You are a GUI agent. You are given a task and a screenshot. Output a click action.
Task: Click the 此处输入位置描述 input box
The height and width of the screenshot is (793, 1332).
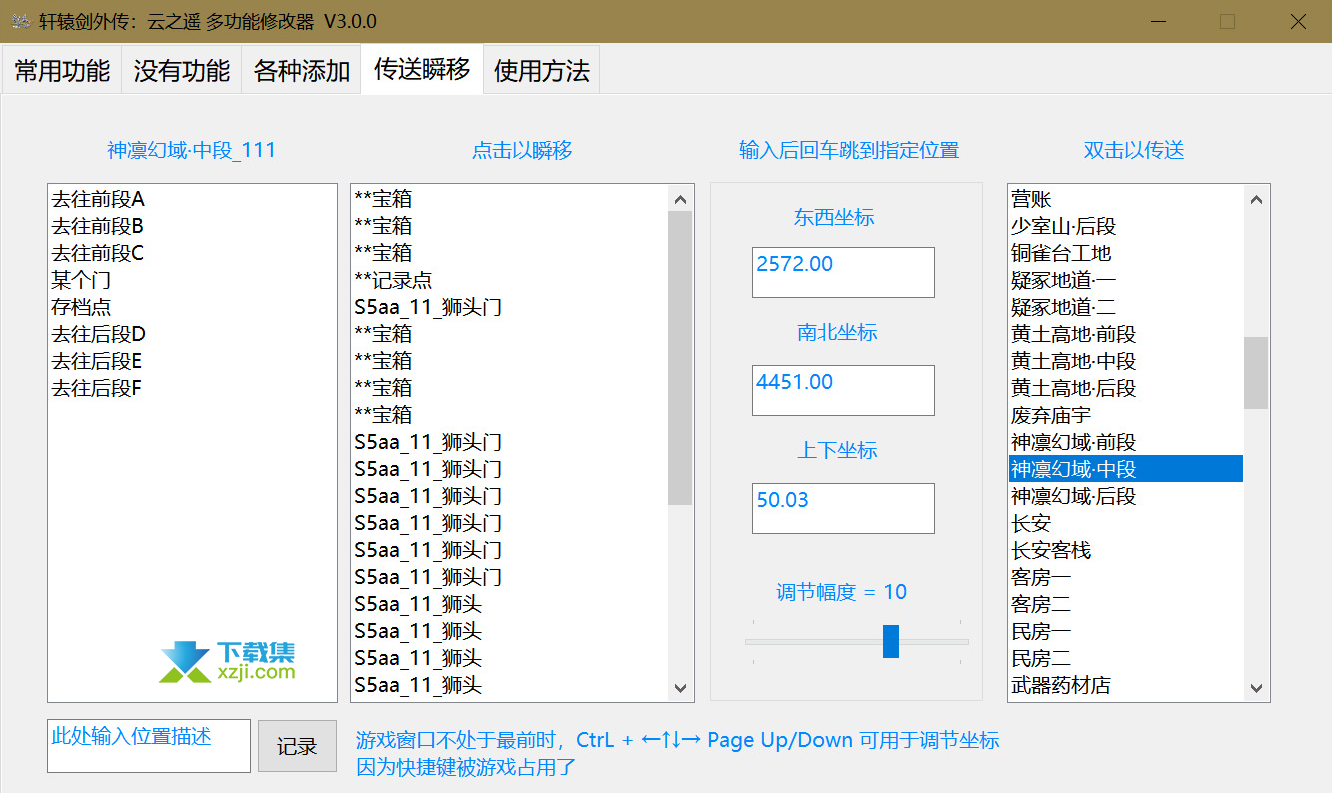coord(149,746)
